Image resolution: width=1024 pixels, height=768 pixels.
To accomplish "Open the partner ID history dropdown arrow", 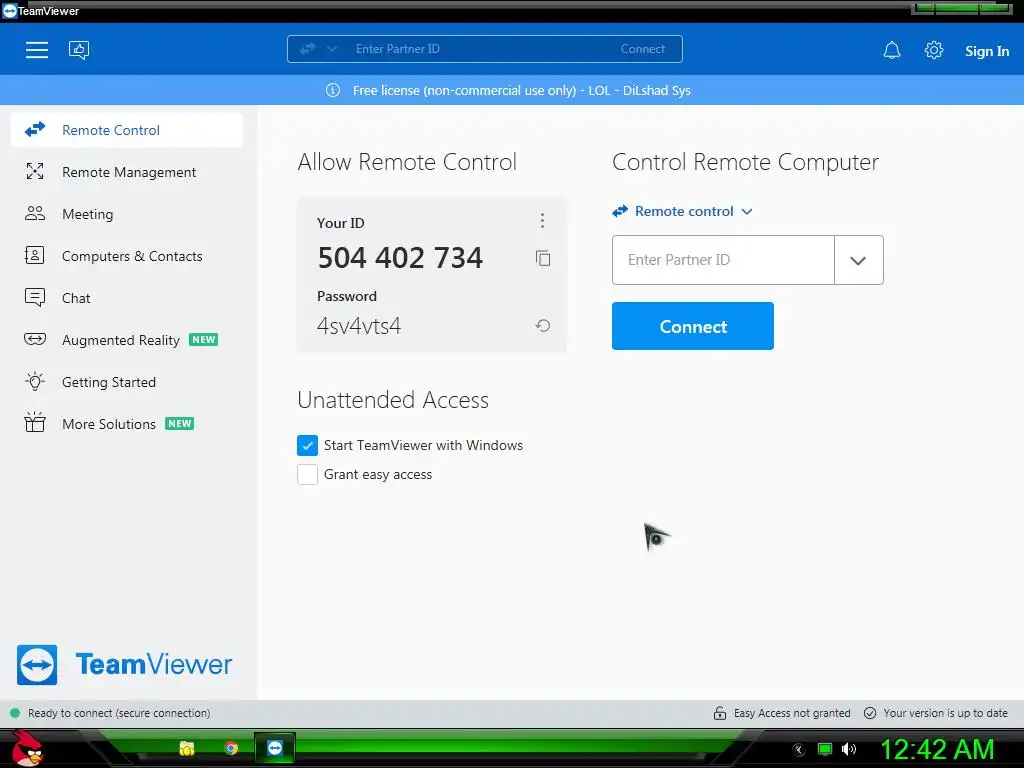I will [858, 260].
